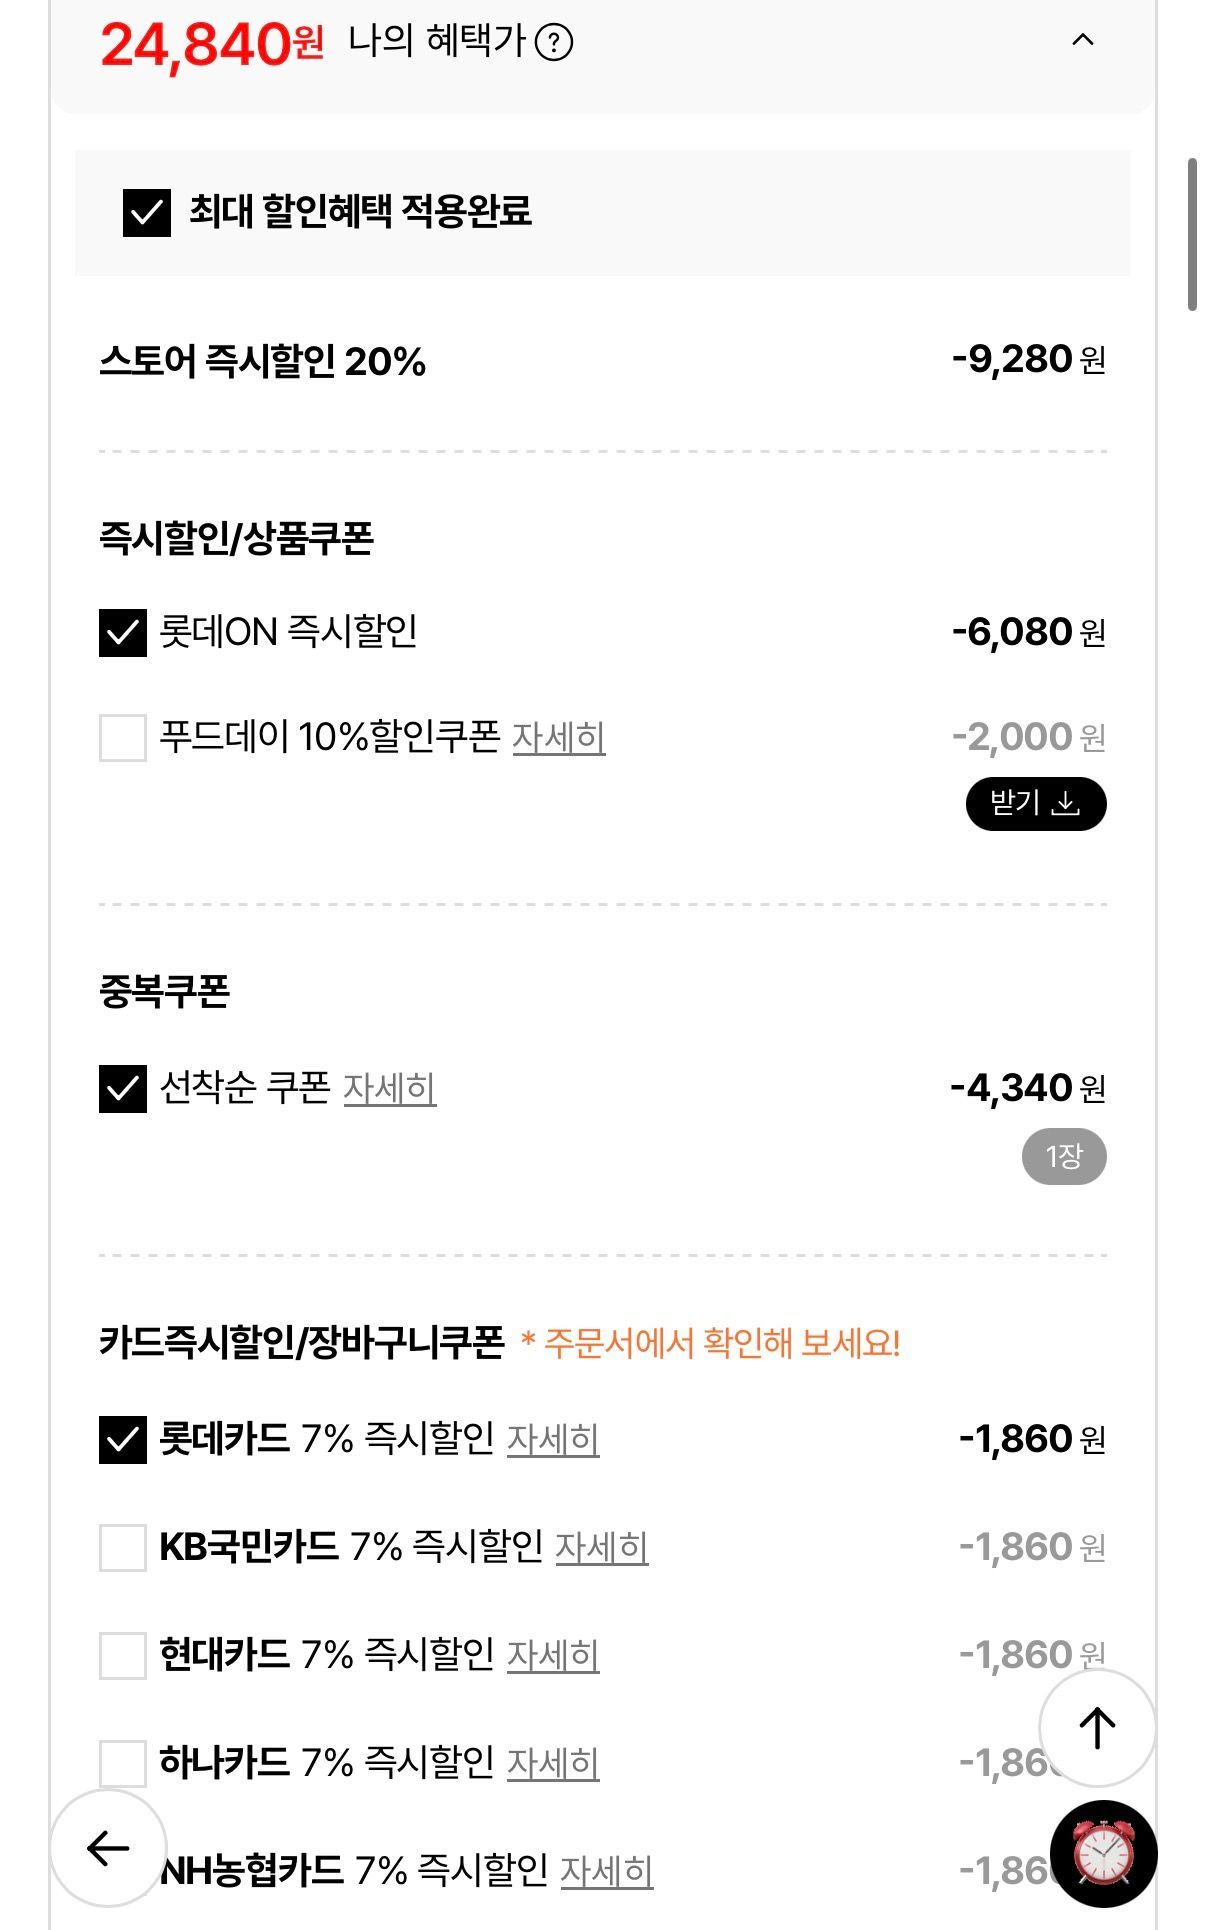Screen dimensions: 1206x1930
Task: Uncheck the 선착순 쿠폰 checkbox
Action: click(123, 1088)
